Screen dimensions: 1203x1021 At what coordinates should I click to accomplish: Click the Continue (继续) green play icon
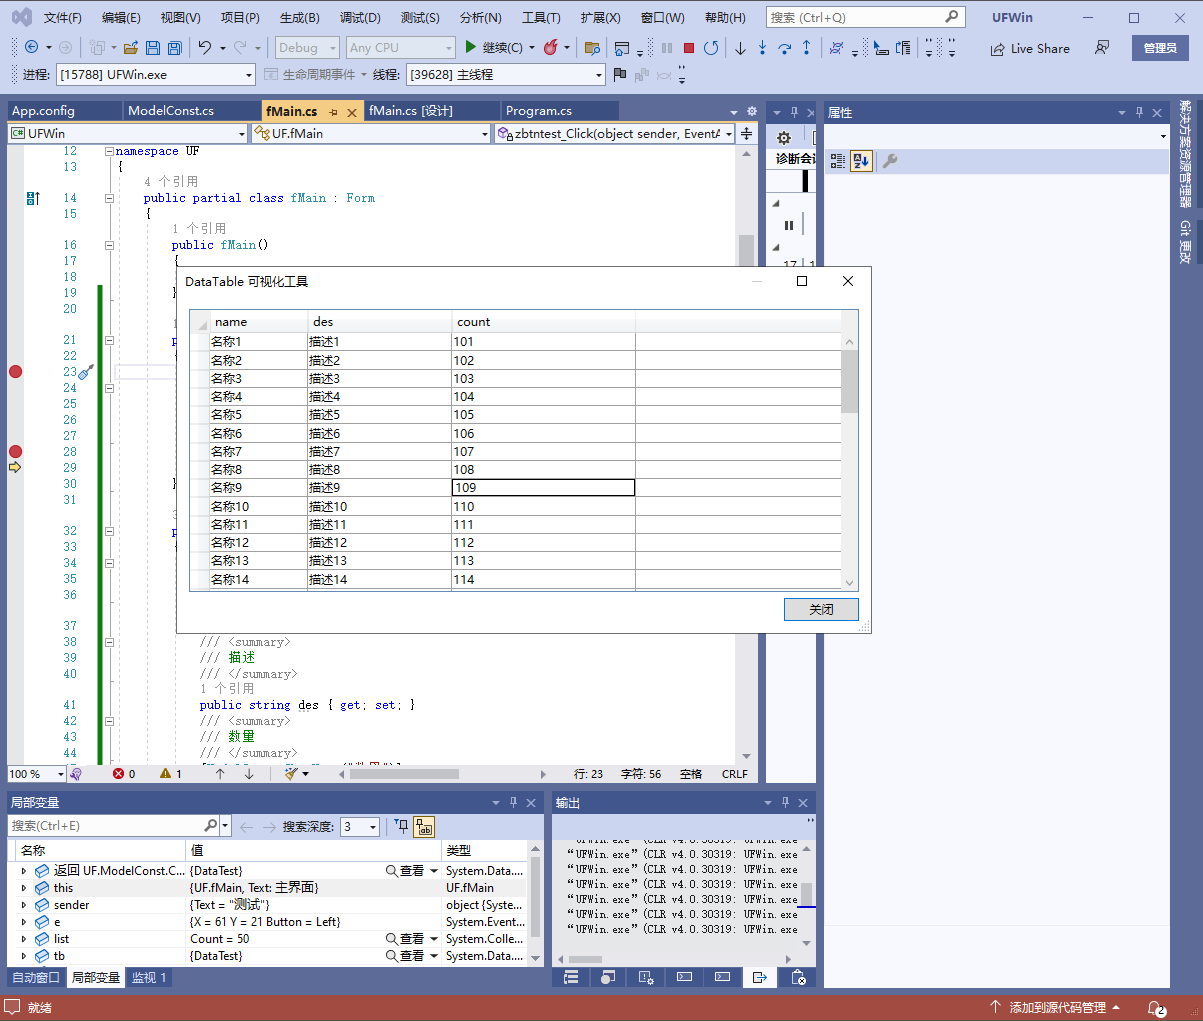[470, 47]
